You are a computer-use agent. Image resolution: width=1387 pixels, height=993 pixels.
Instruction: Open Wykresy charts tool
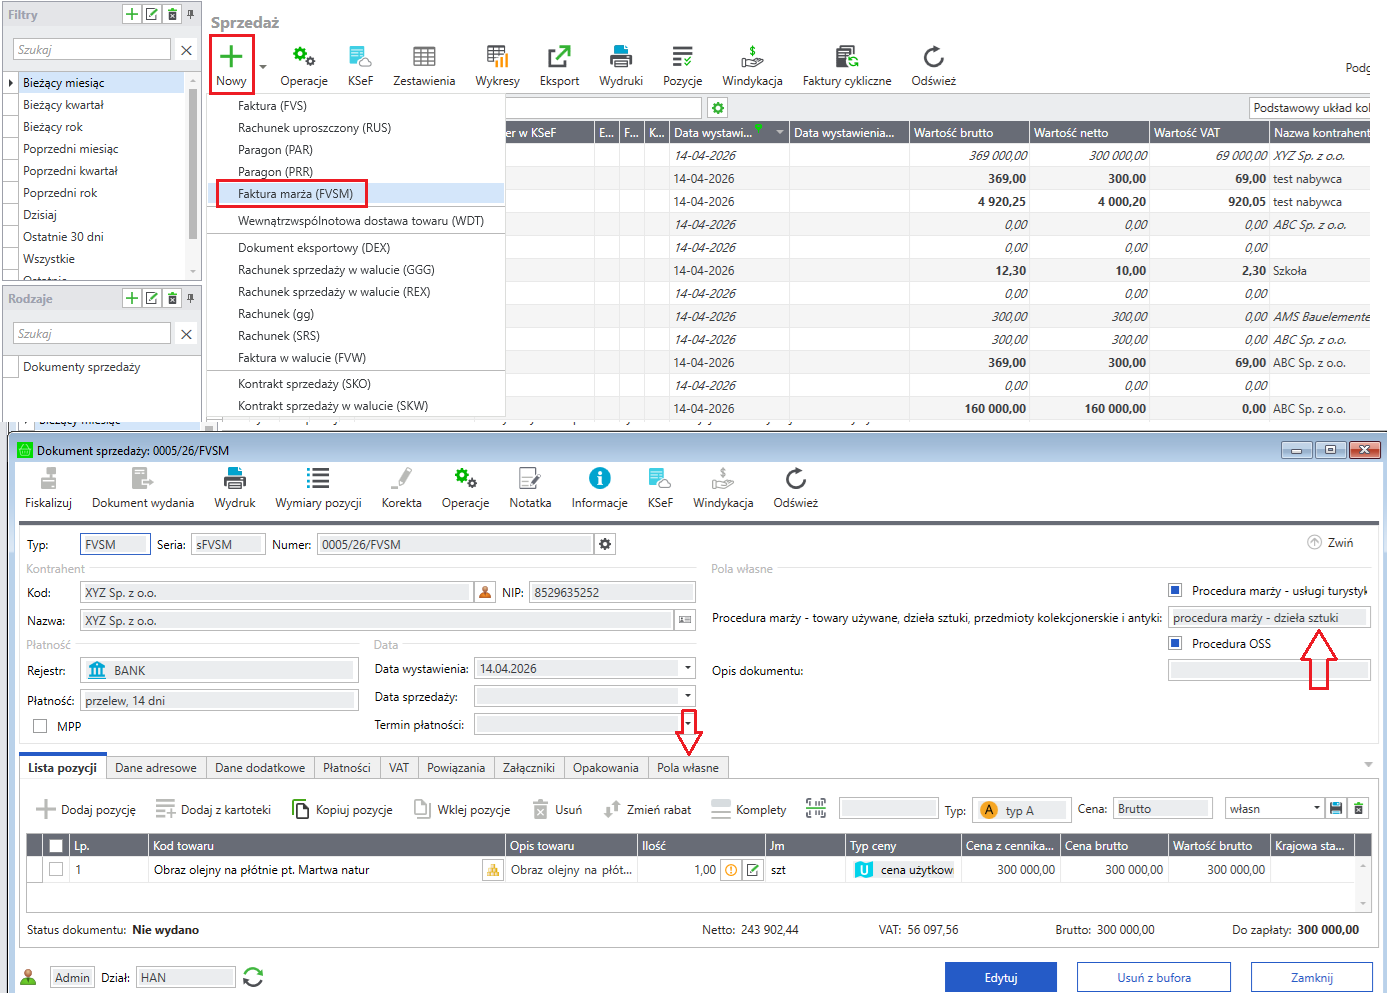497,57
